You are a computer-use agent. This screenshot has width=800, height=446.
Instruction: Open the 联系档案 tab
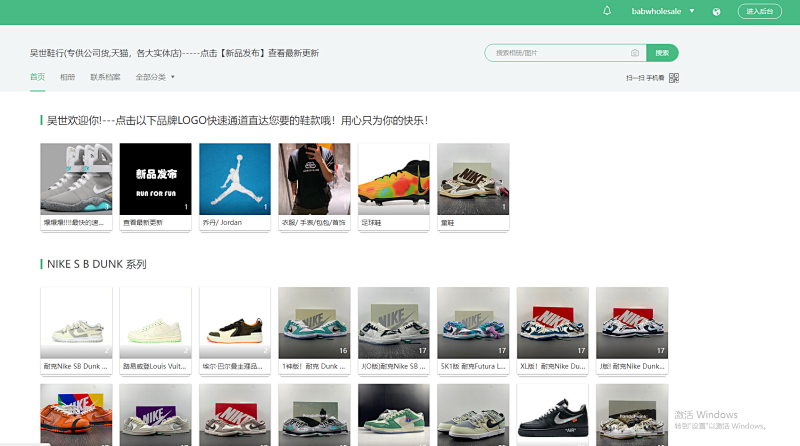[105, 77]
